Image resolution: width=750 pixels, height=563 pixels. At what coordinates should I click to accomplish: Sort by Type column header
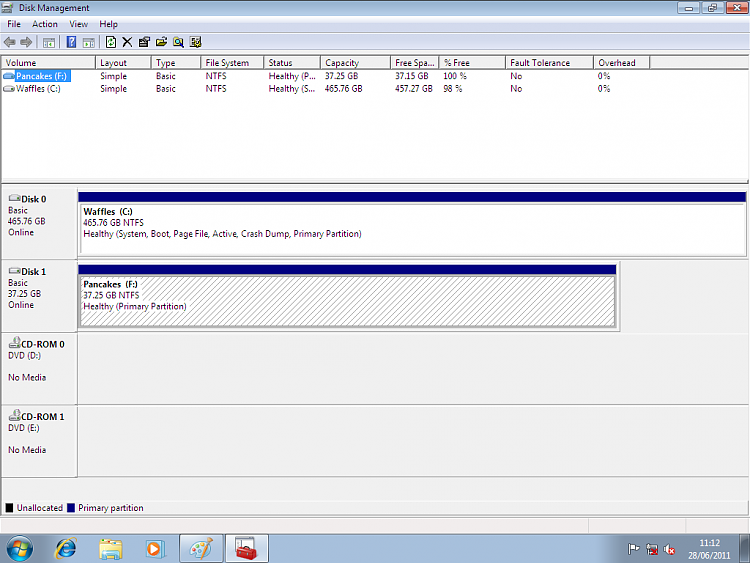(176, 63)
